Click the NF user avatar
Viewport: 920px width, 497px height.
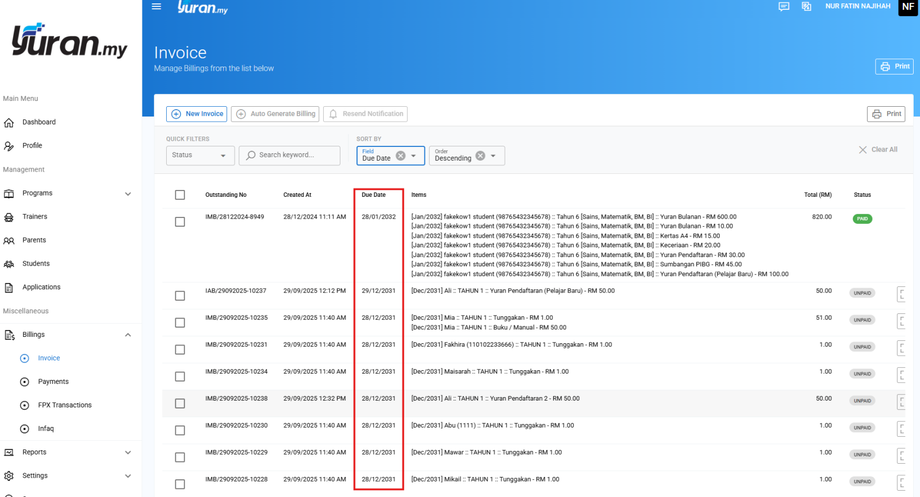pyautogui.click(x=908, y=8)
